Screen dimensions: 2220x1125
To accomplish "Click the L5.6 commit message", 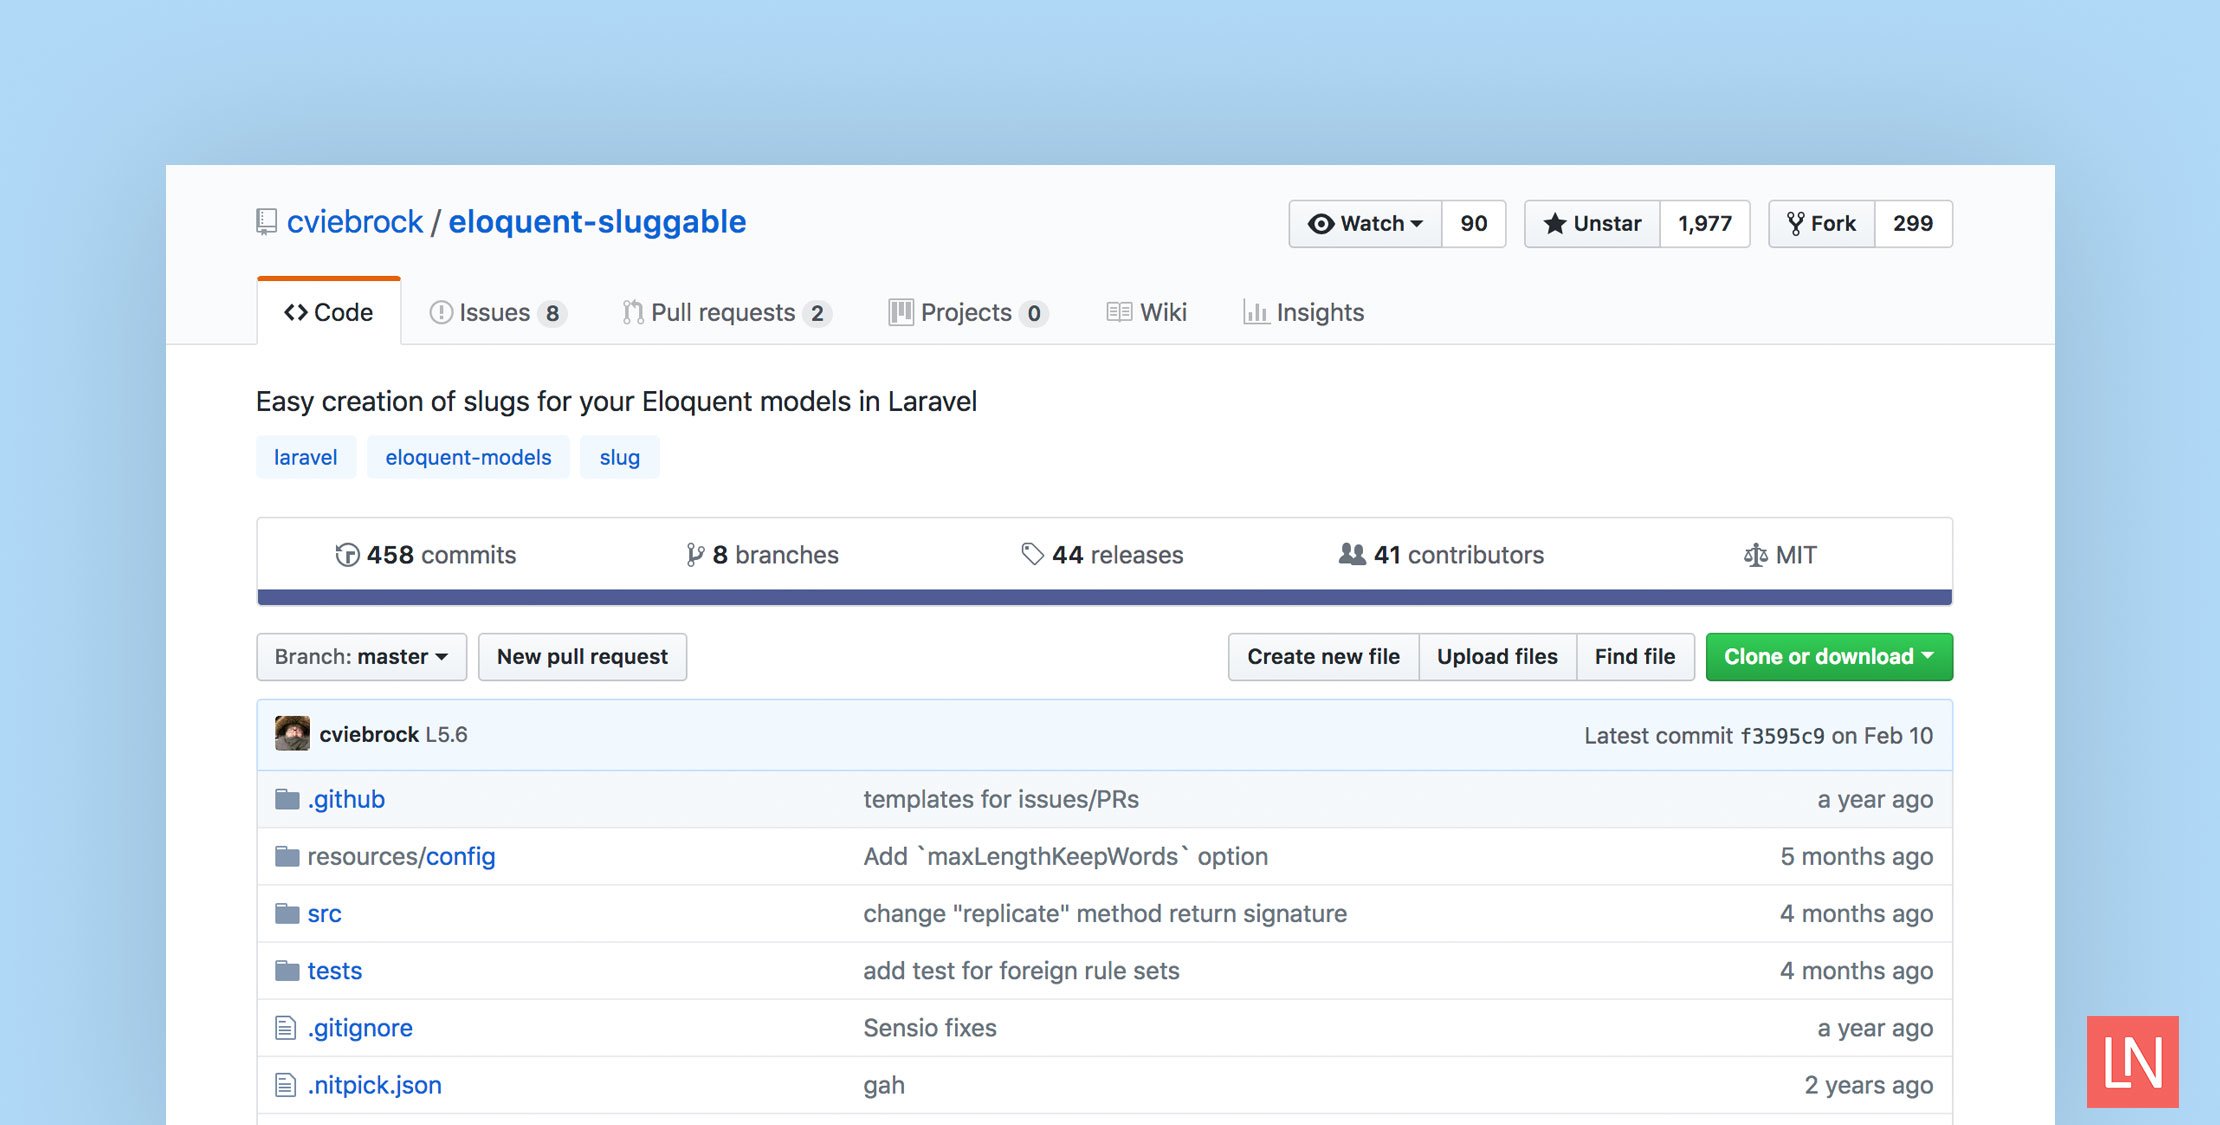I will [446, 735].
